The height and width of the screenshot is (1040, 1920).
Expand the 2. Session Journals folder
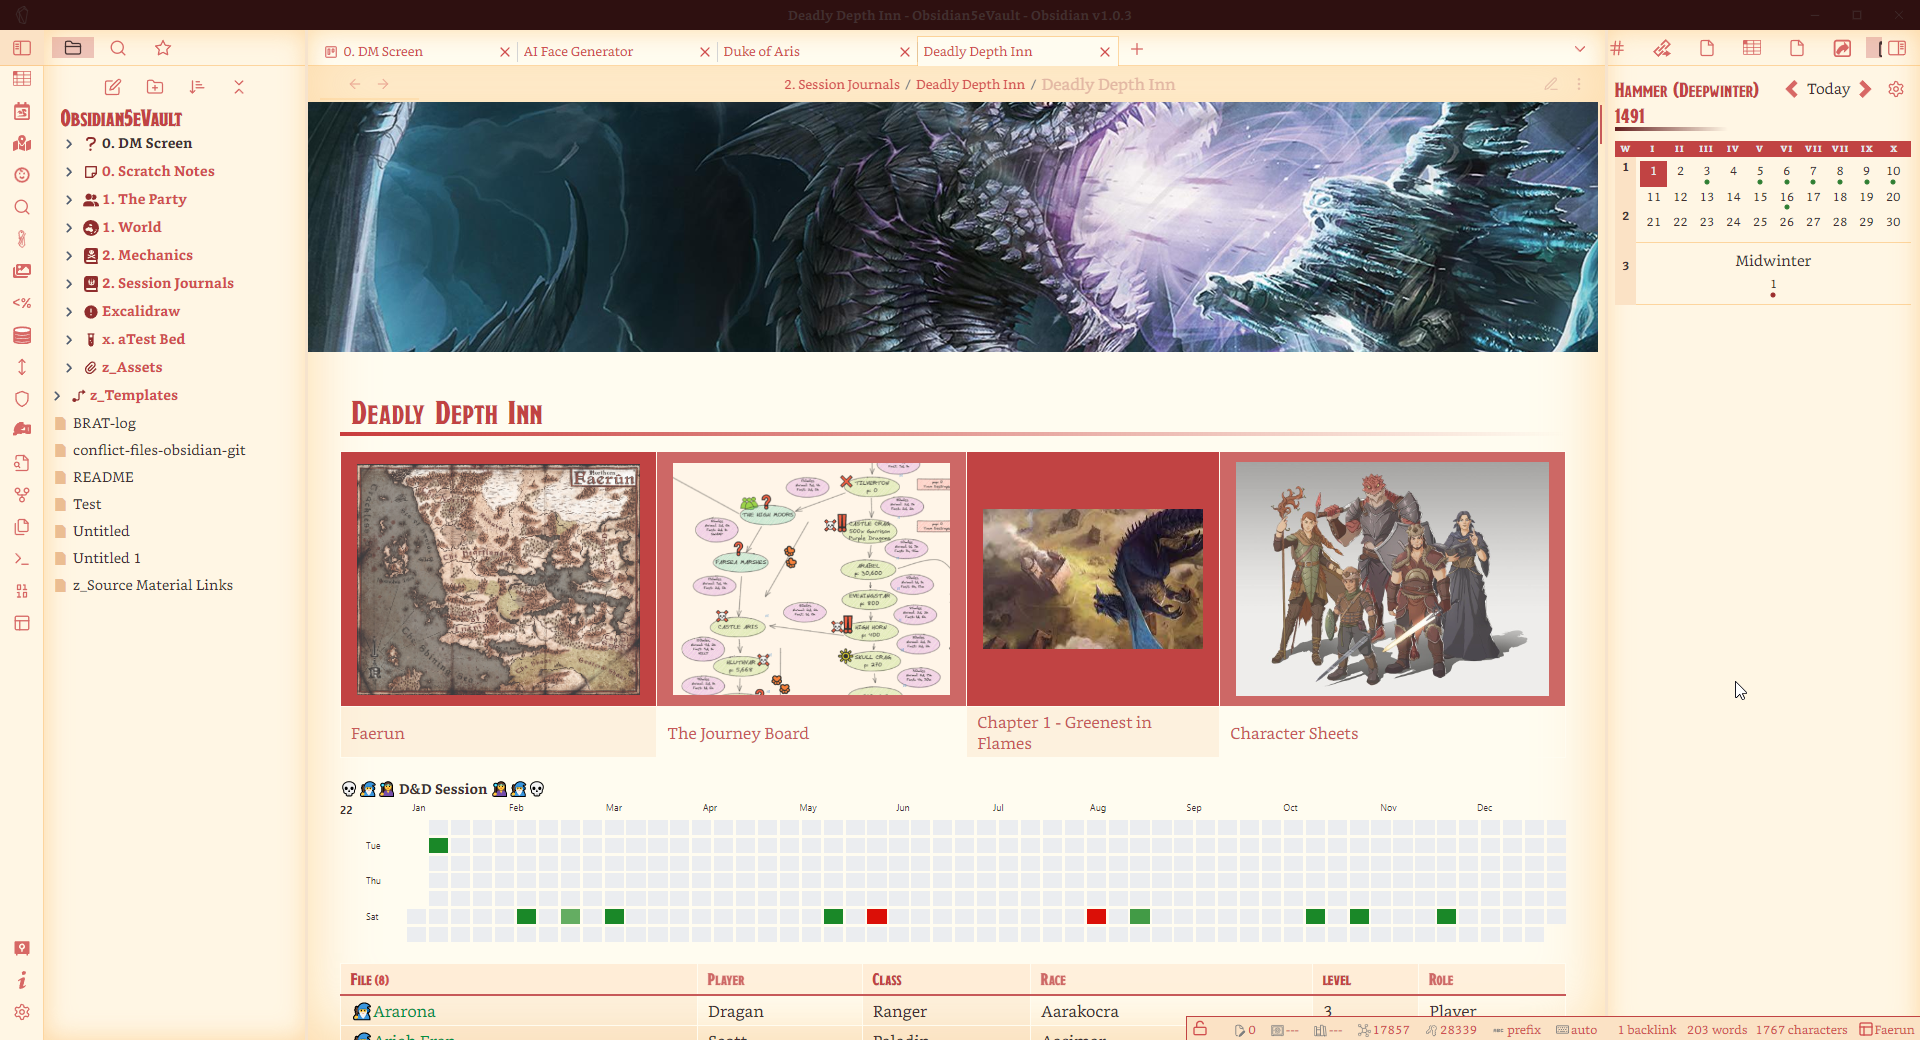(x=69, y=284)
